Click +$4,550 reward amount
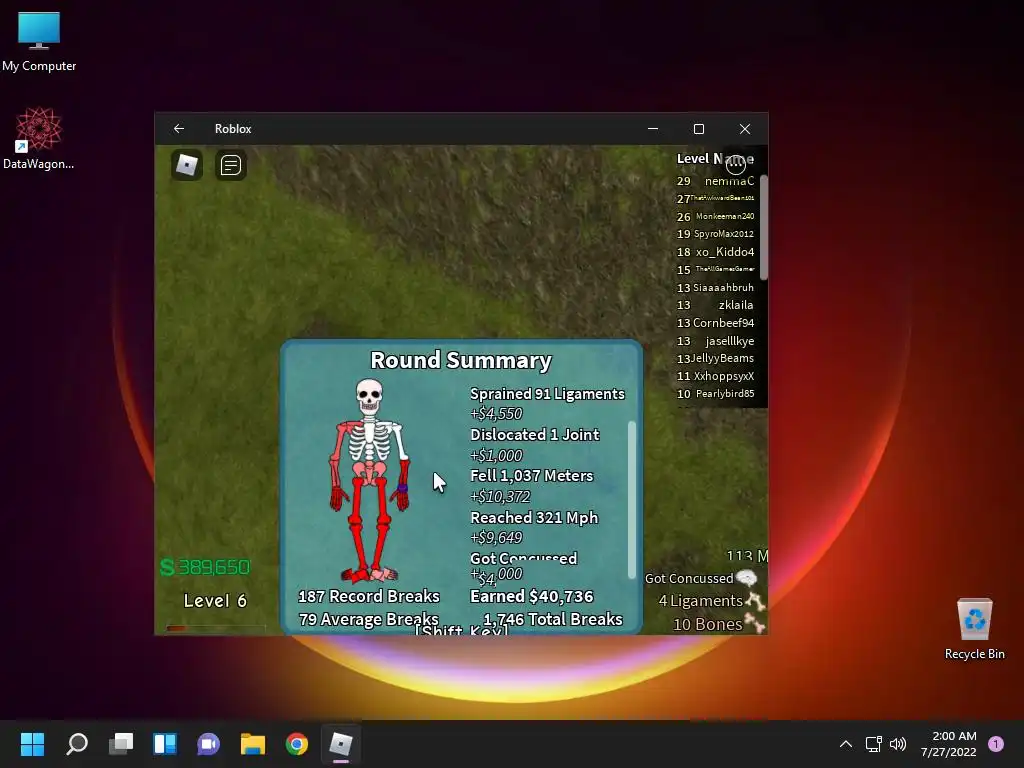The height and width of the screenshot is (768, 1024). pyautogui.click(x=496, y=413)
